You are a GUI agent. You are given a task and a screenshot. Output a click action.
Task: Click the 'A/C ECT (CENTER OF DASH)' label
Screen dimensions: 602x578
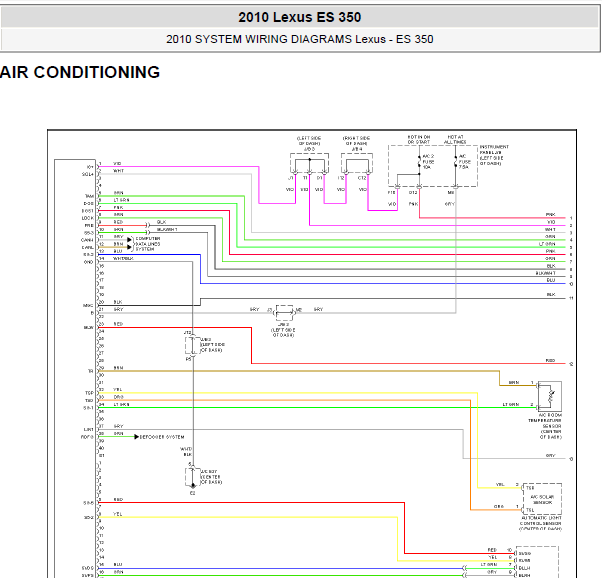coord(211,477)
